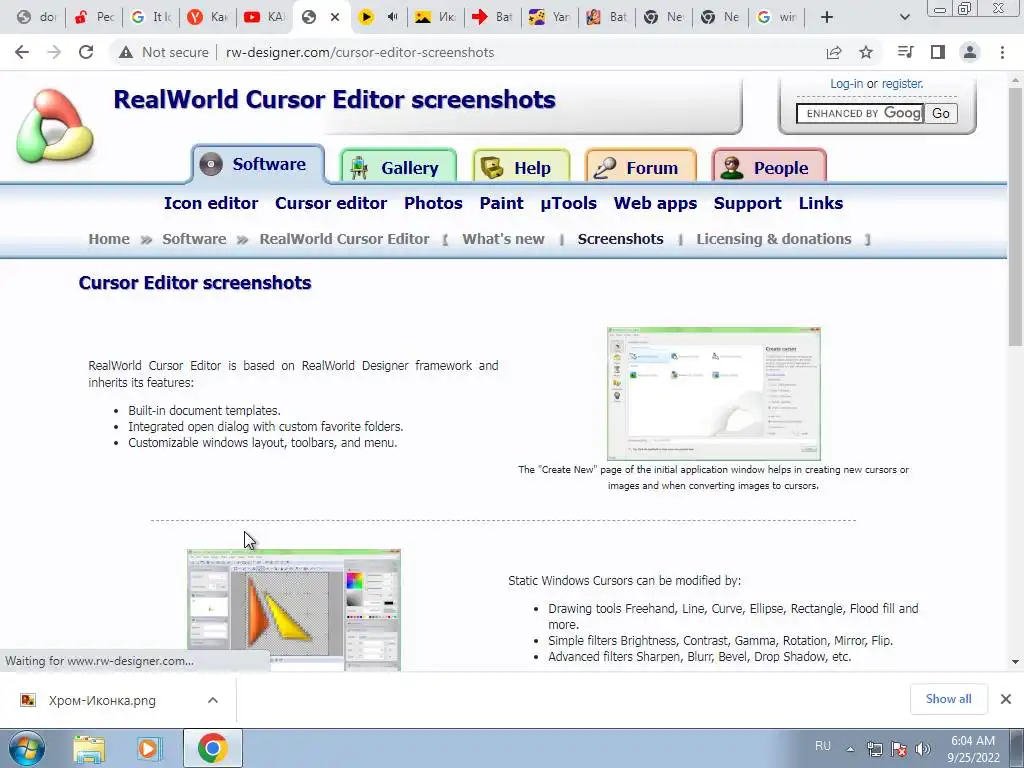The width and height of the screenshot is (1024, 768).
Task: Click the Action Center flag tray icon
Action: tap(899, 748)
